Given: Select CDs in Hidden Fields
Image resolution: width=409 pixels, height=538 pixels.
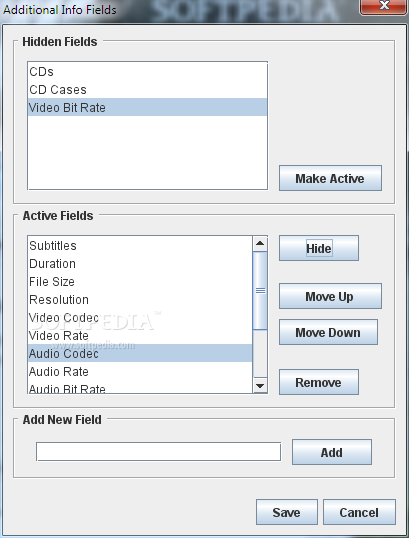Looking at the screenshot, I should tap(148, 71).
